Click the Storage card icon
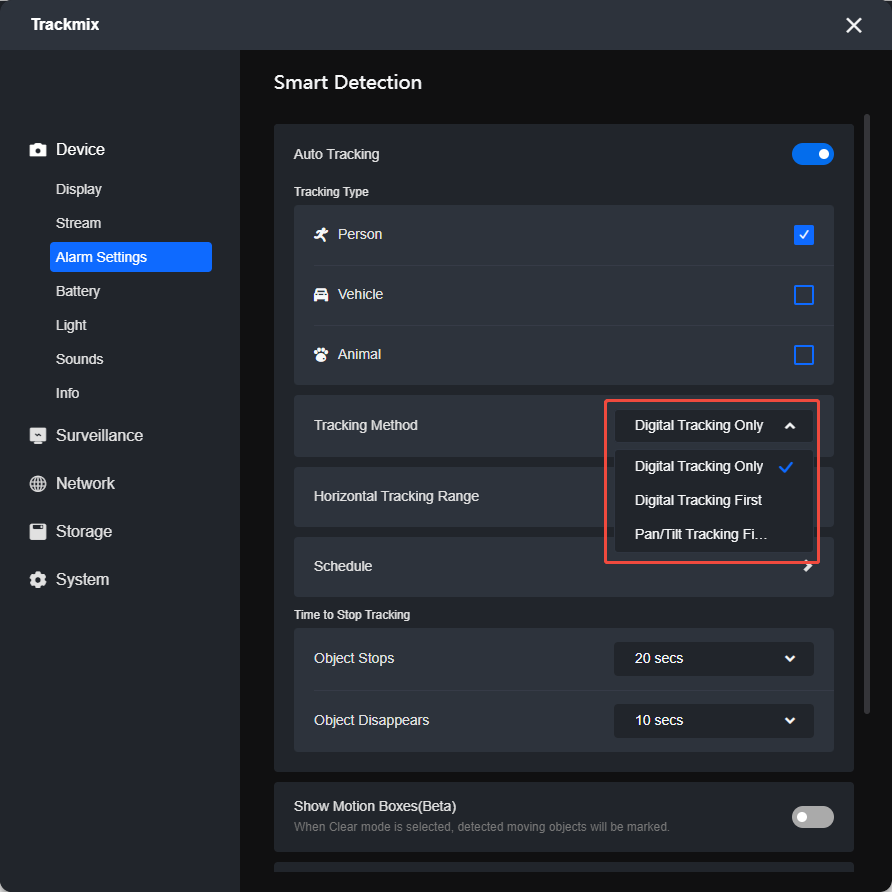The width and height of the screenshot is (892, 892). click(38, 532)
